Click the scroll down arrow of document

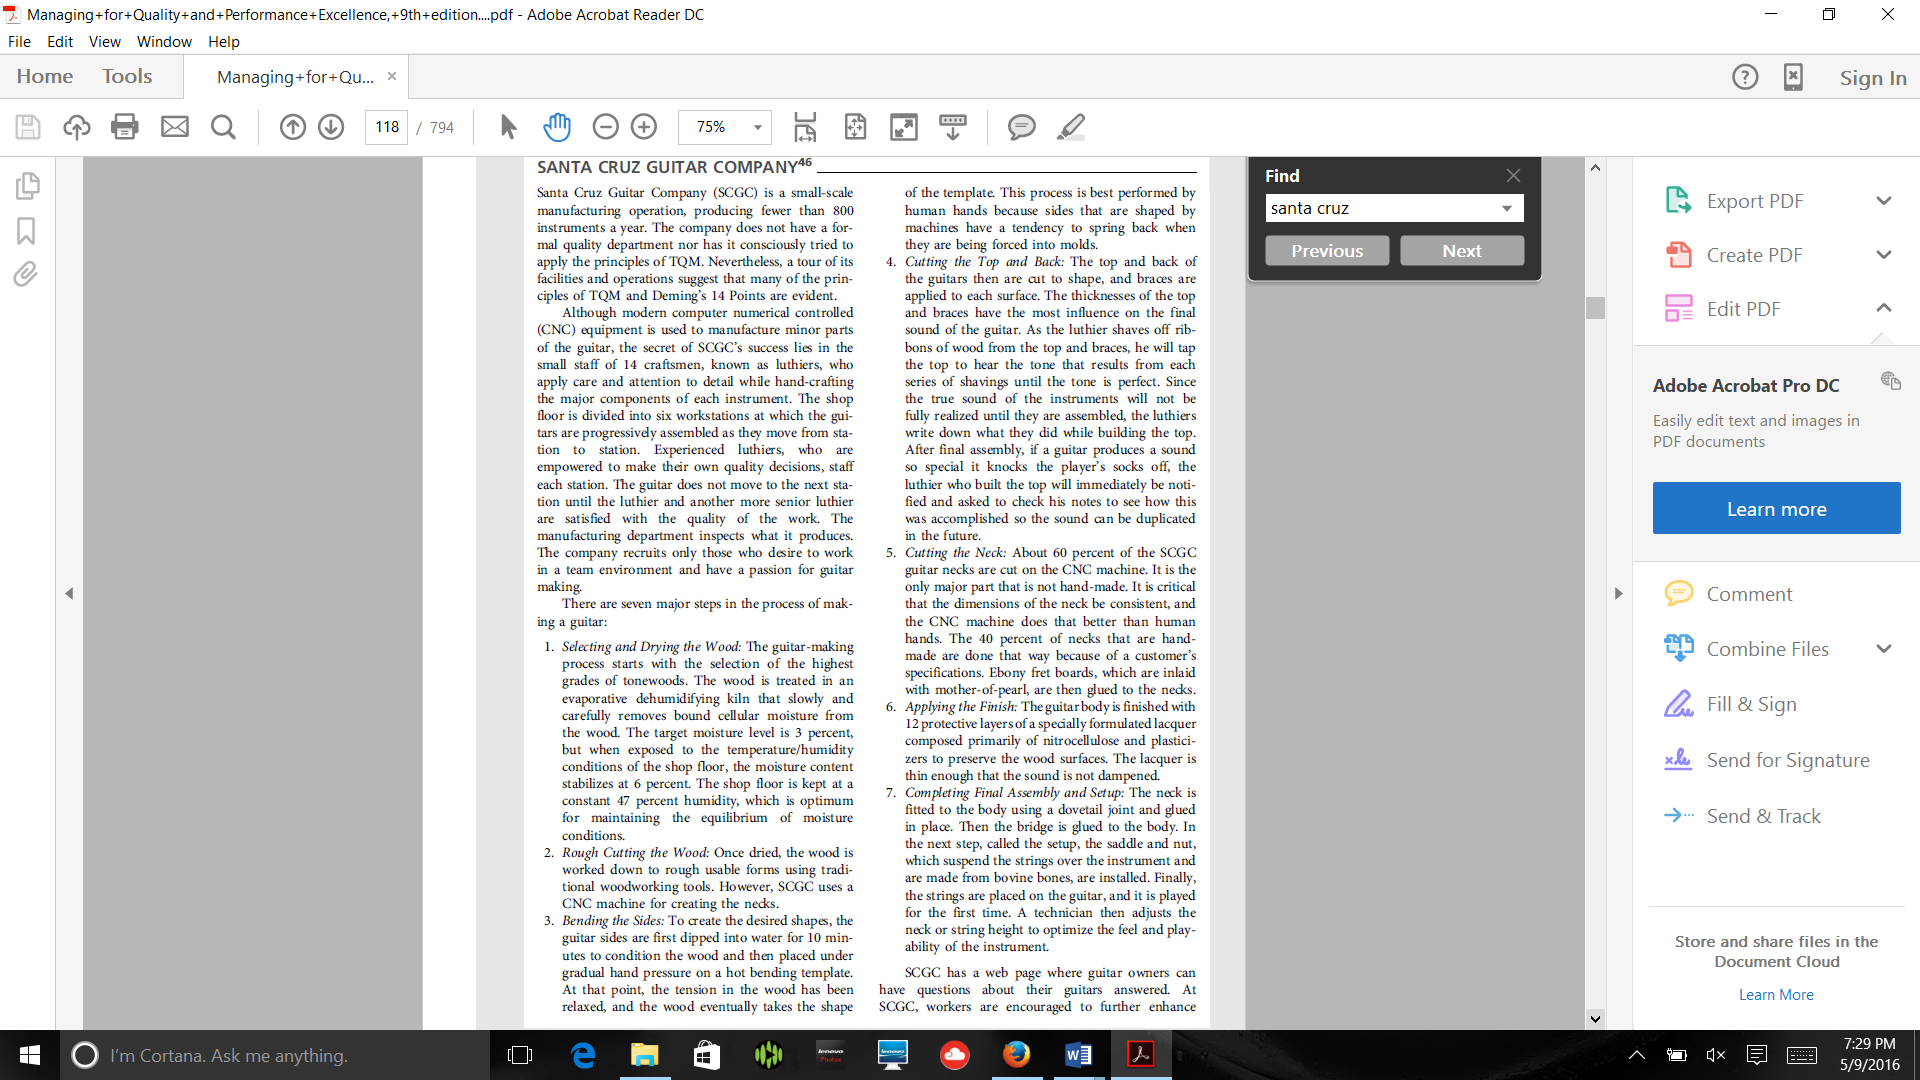[1595, 1019]
